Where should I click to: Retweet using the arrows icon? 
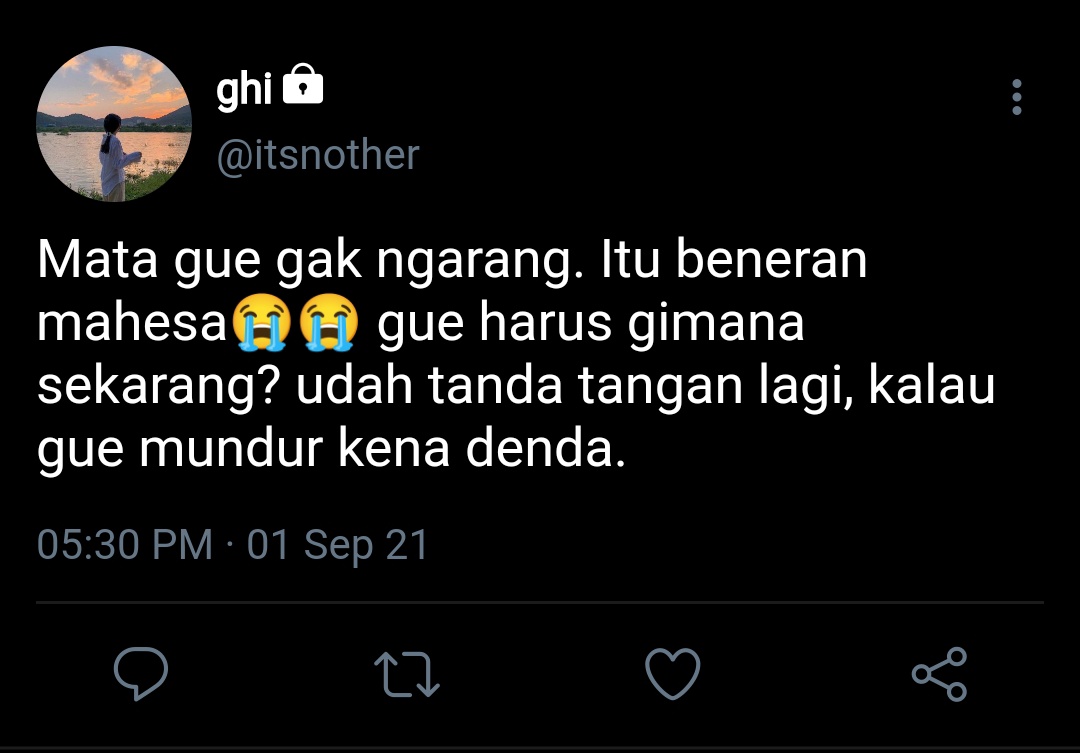click(406, 674)
